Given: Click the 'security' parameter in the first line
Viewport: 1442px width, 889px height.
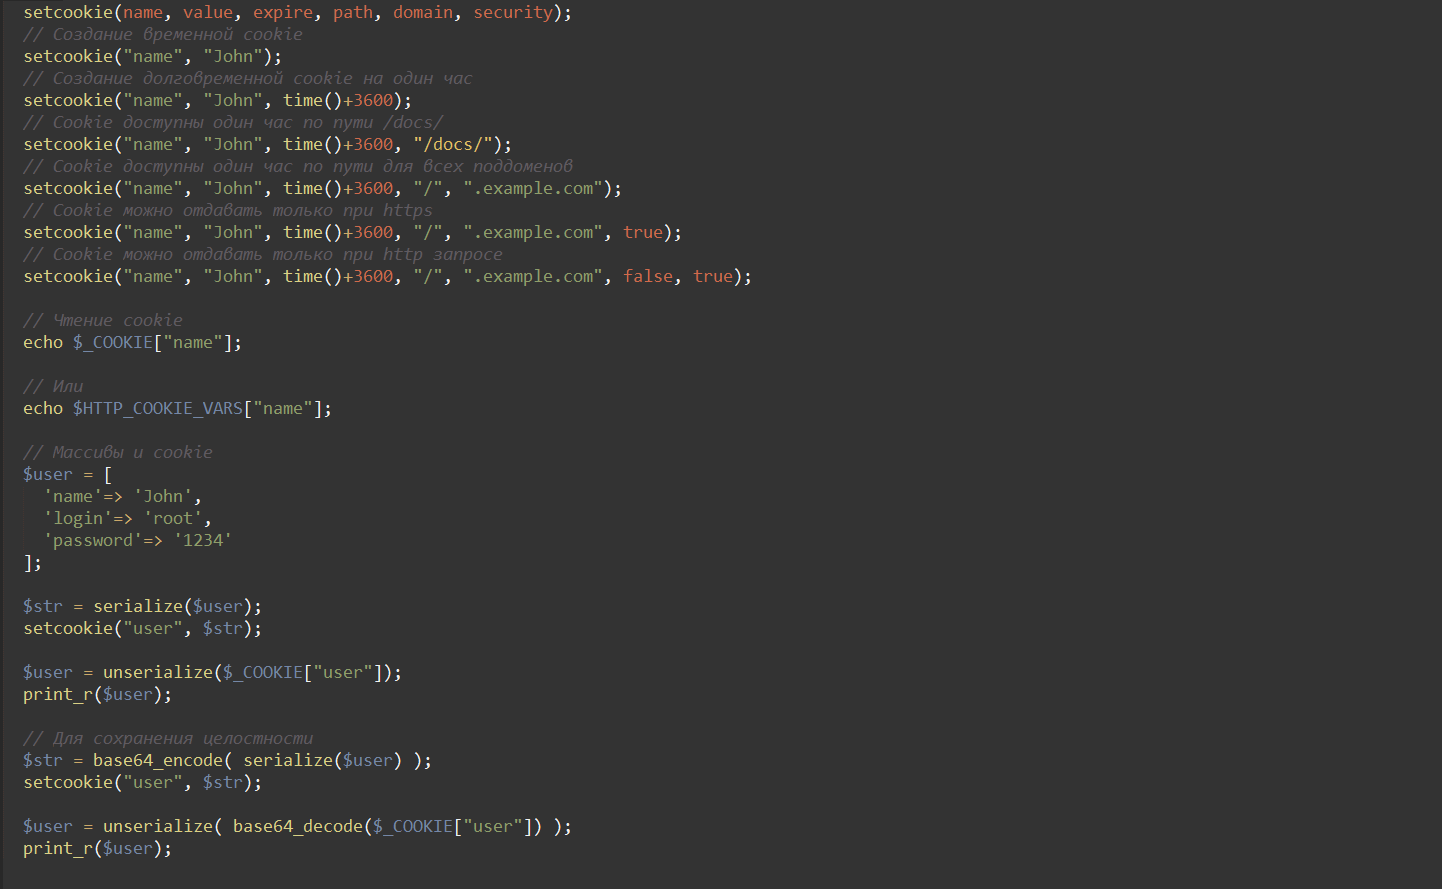Looking at the screenshot, I should 513,12.
